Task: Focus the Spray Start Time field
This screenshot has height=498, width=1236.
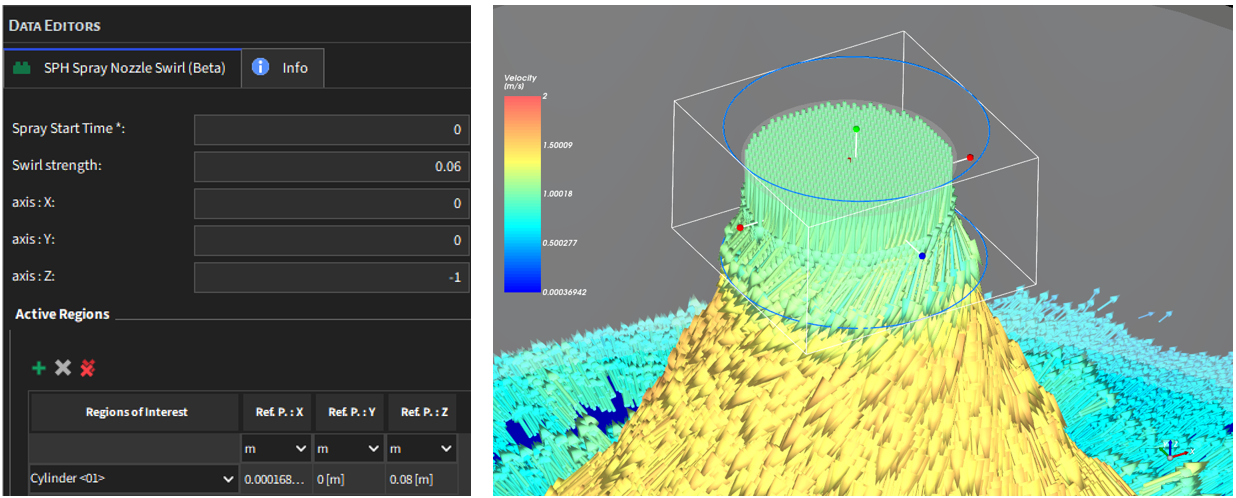Action: click(331, 129)
